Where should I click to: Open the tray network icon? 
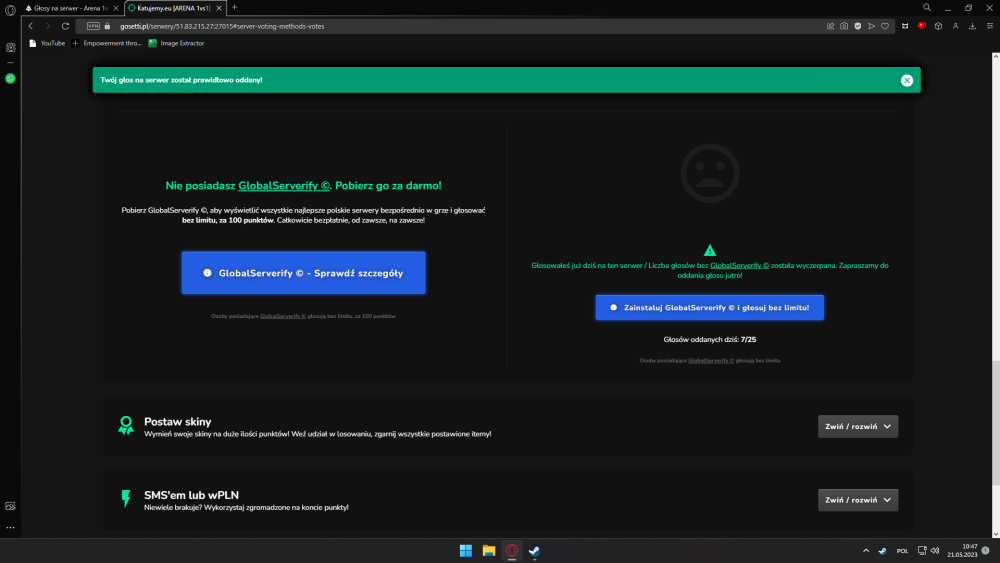click(922, 551)
